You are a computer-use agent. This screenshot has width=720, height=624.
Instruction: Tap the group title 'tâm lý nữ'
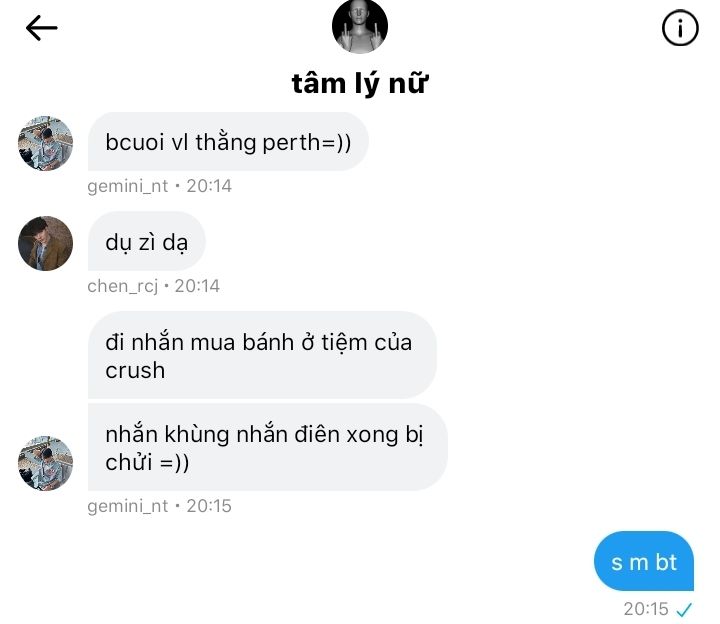(360, 83)
